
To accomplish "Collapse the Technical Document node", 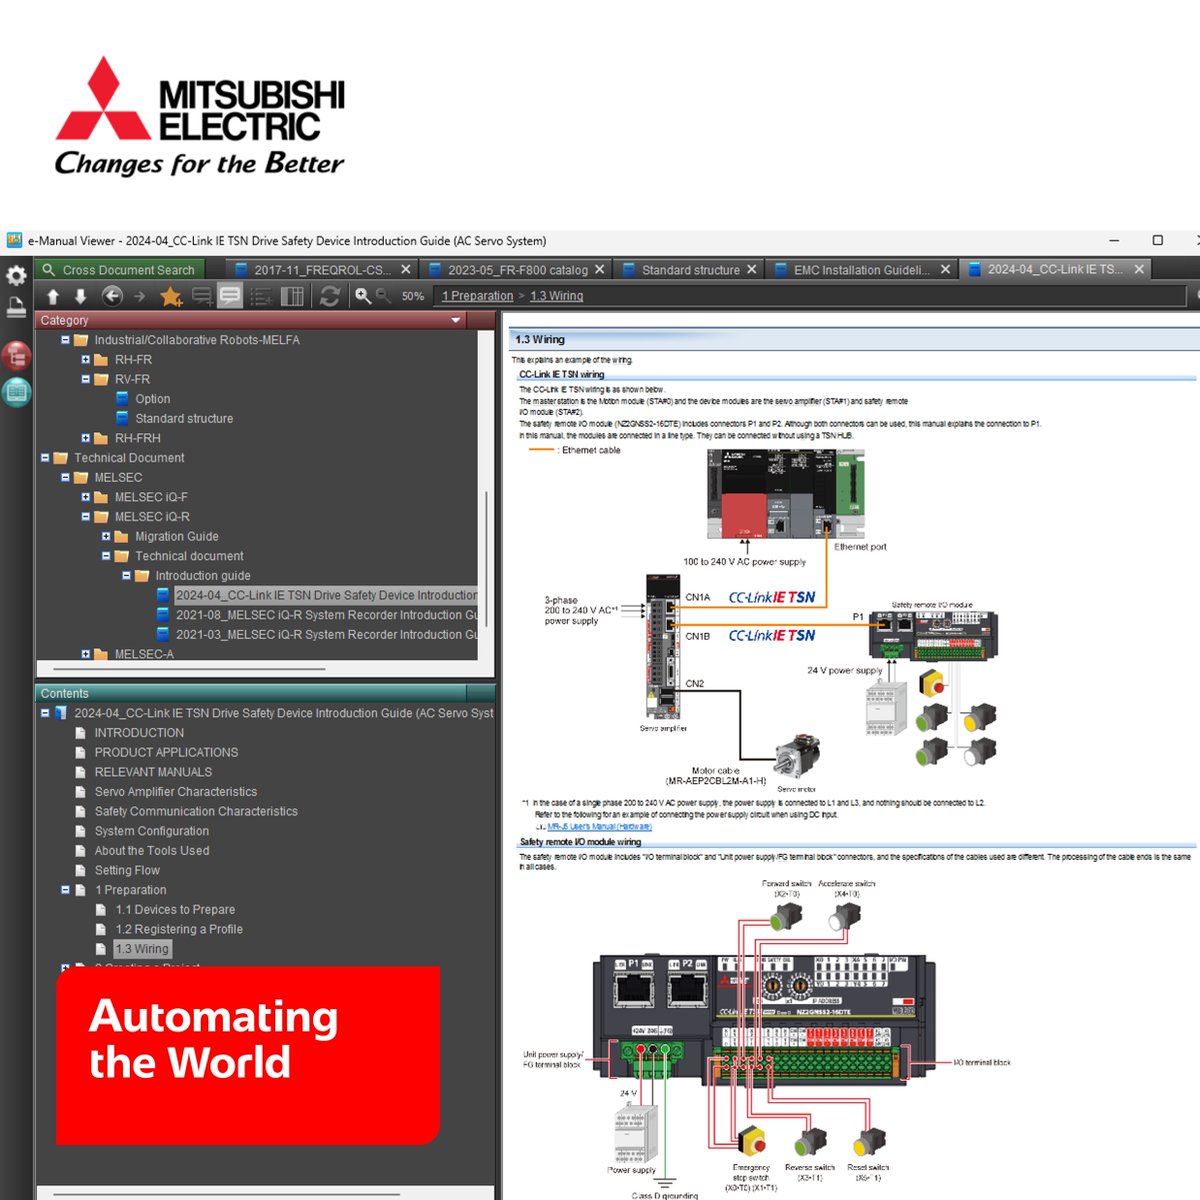I will (x=45, y=458).
